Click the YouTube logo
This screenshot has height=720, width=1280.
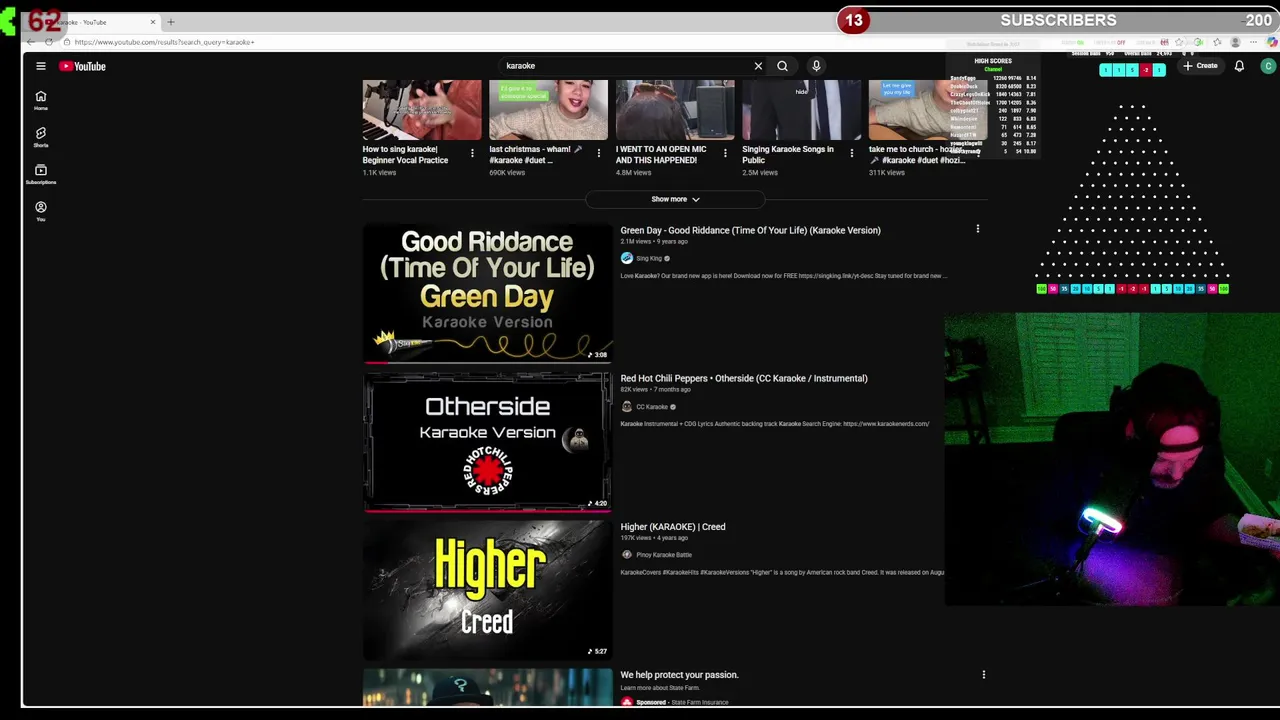click(82, 66)
